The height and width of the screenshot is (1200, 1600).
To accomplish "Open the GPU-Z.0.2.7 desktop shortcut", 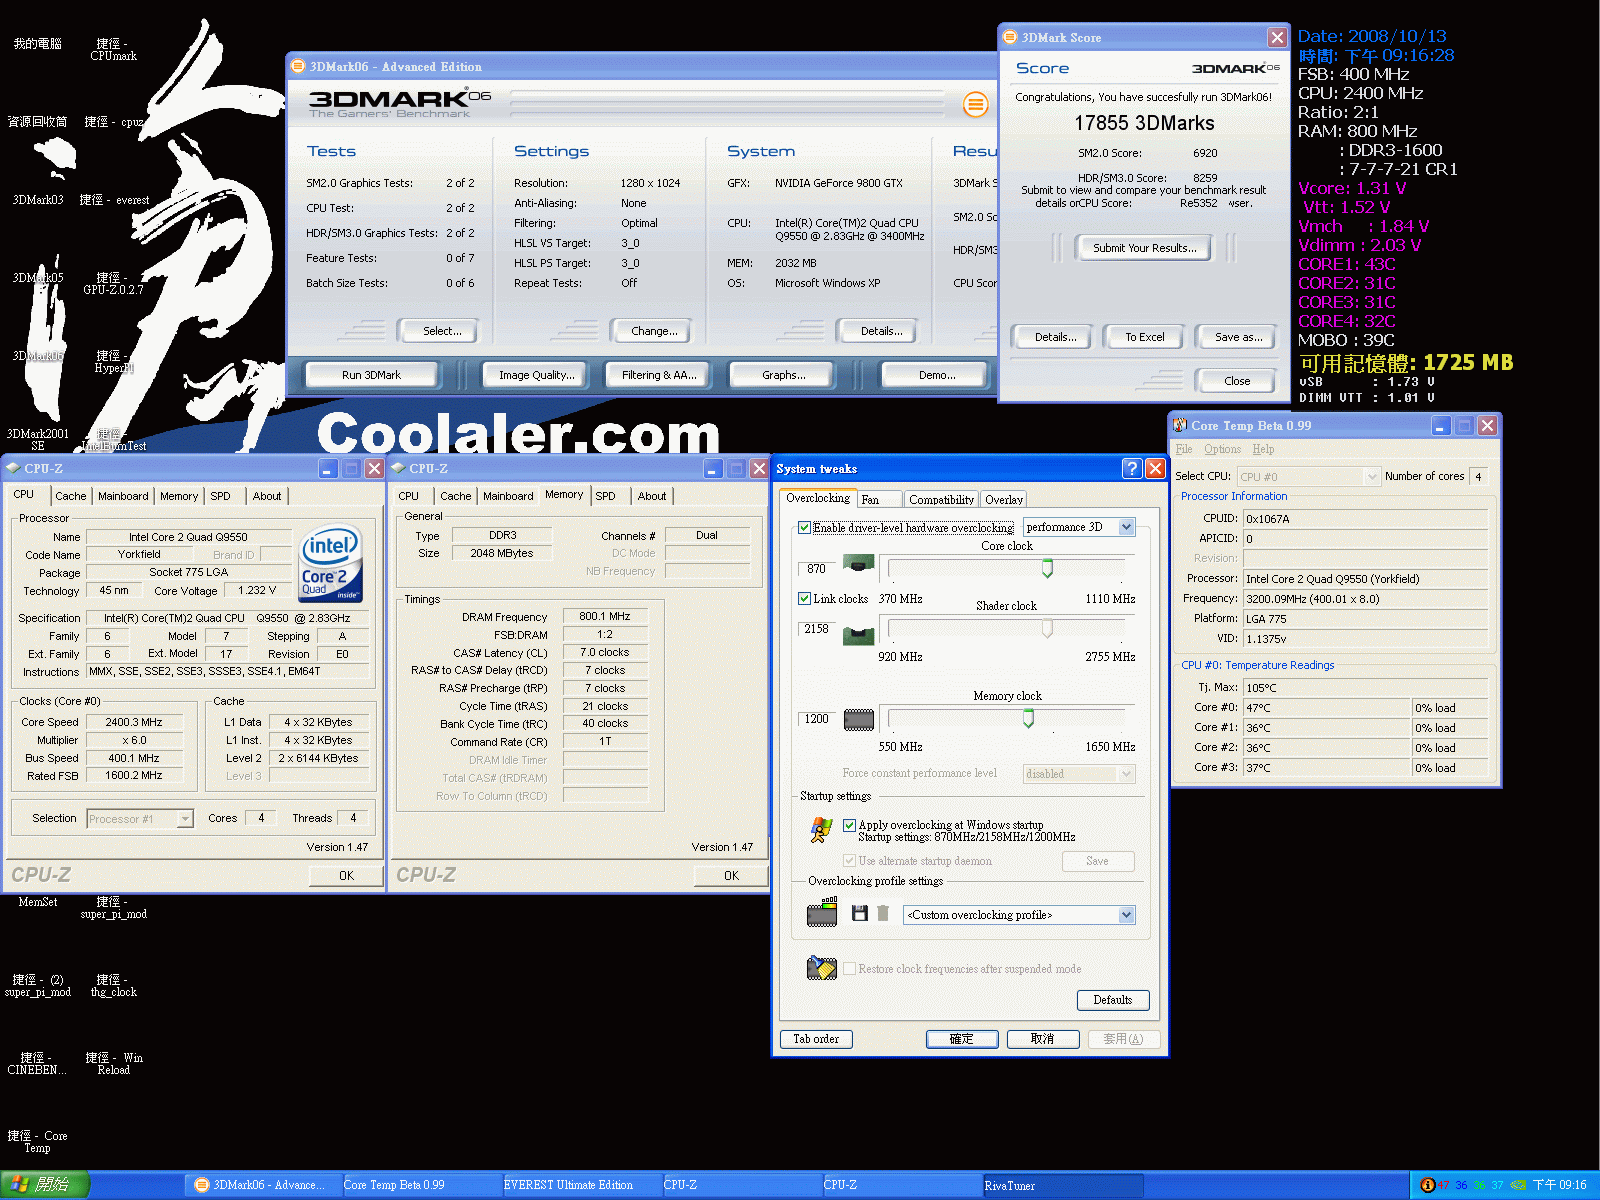I will coord(113,284).
